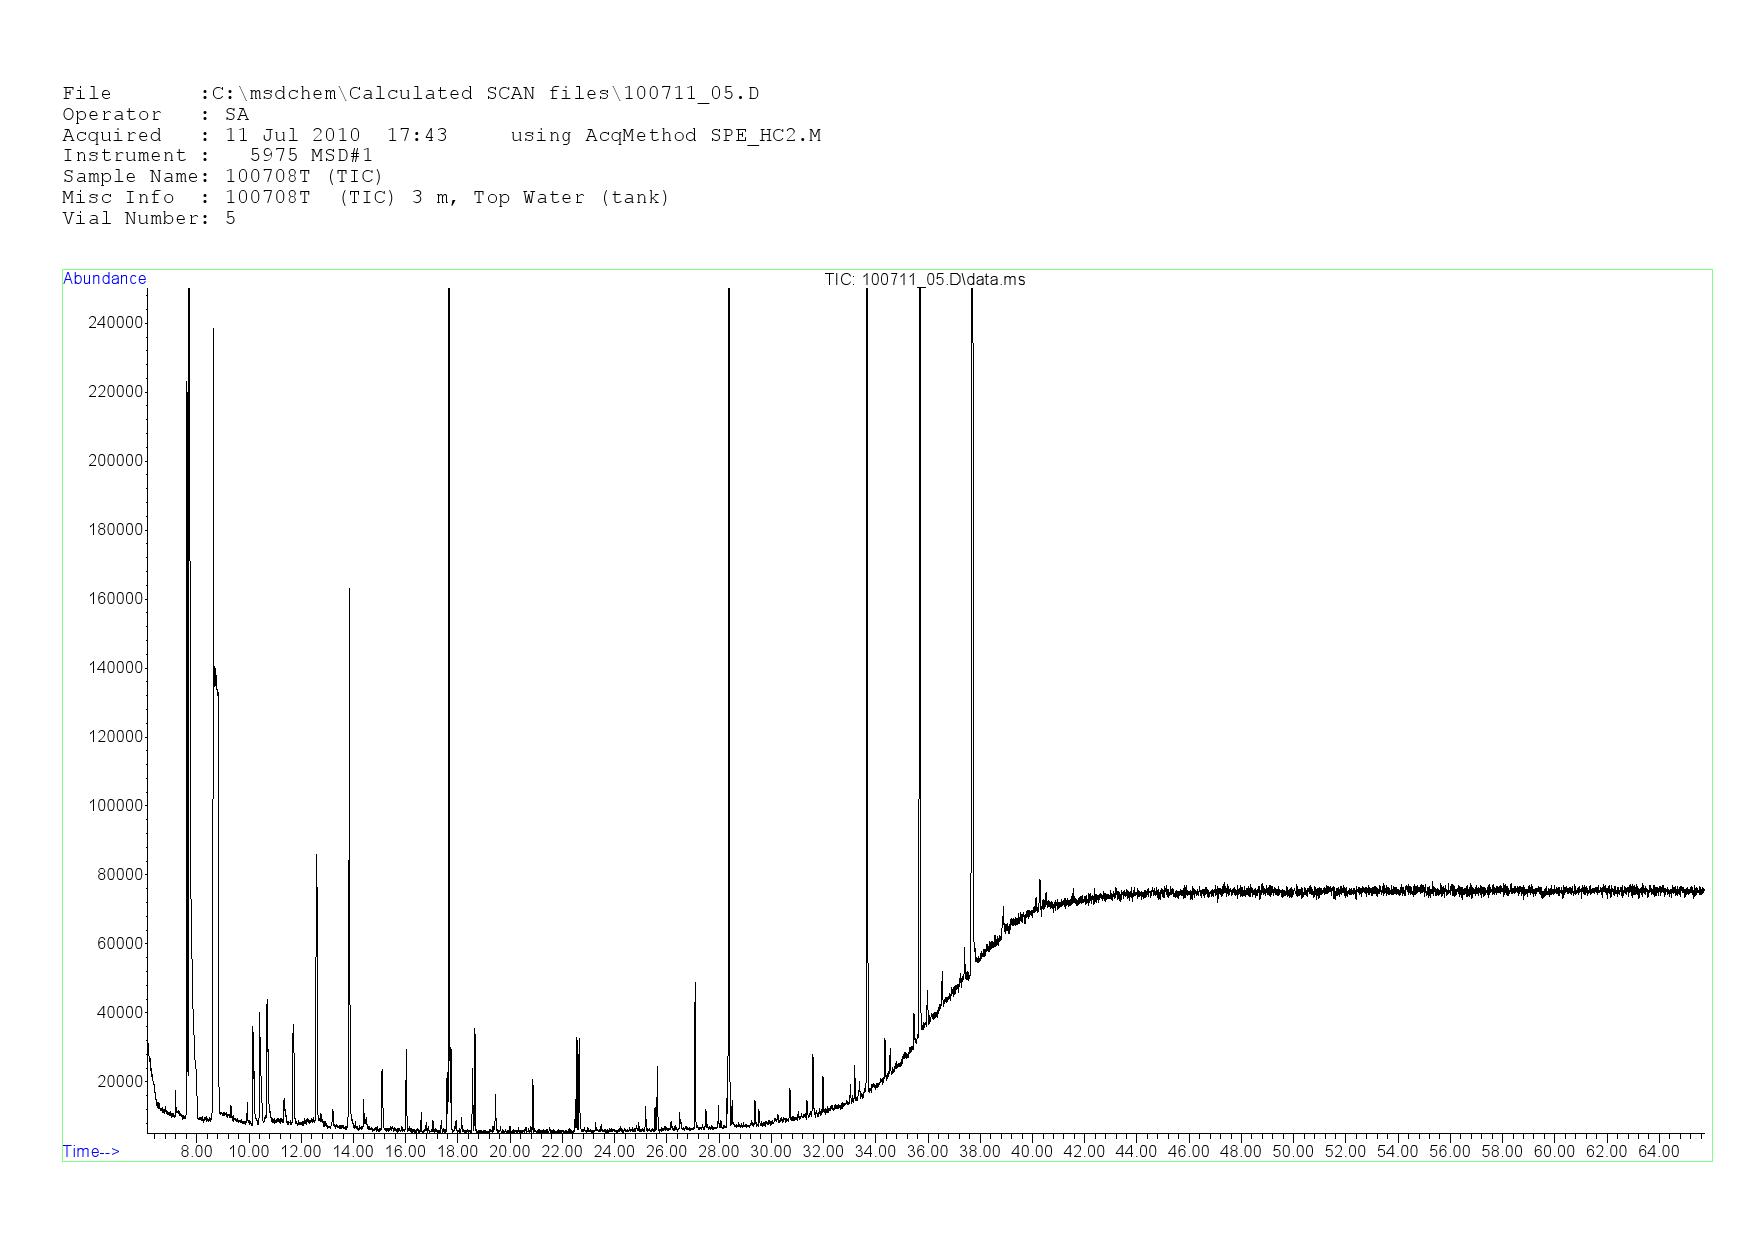Click the Sample Name 100708T (TIC) line
The width and height of the screenshot is (1754, 1240).
pos(222,176)
